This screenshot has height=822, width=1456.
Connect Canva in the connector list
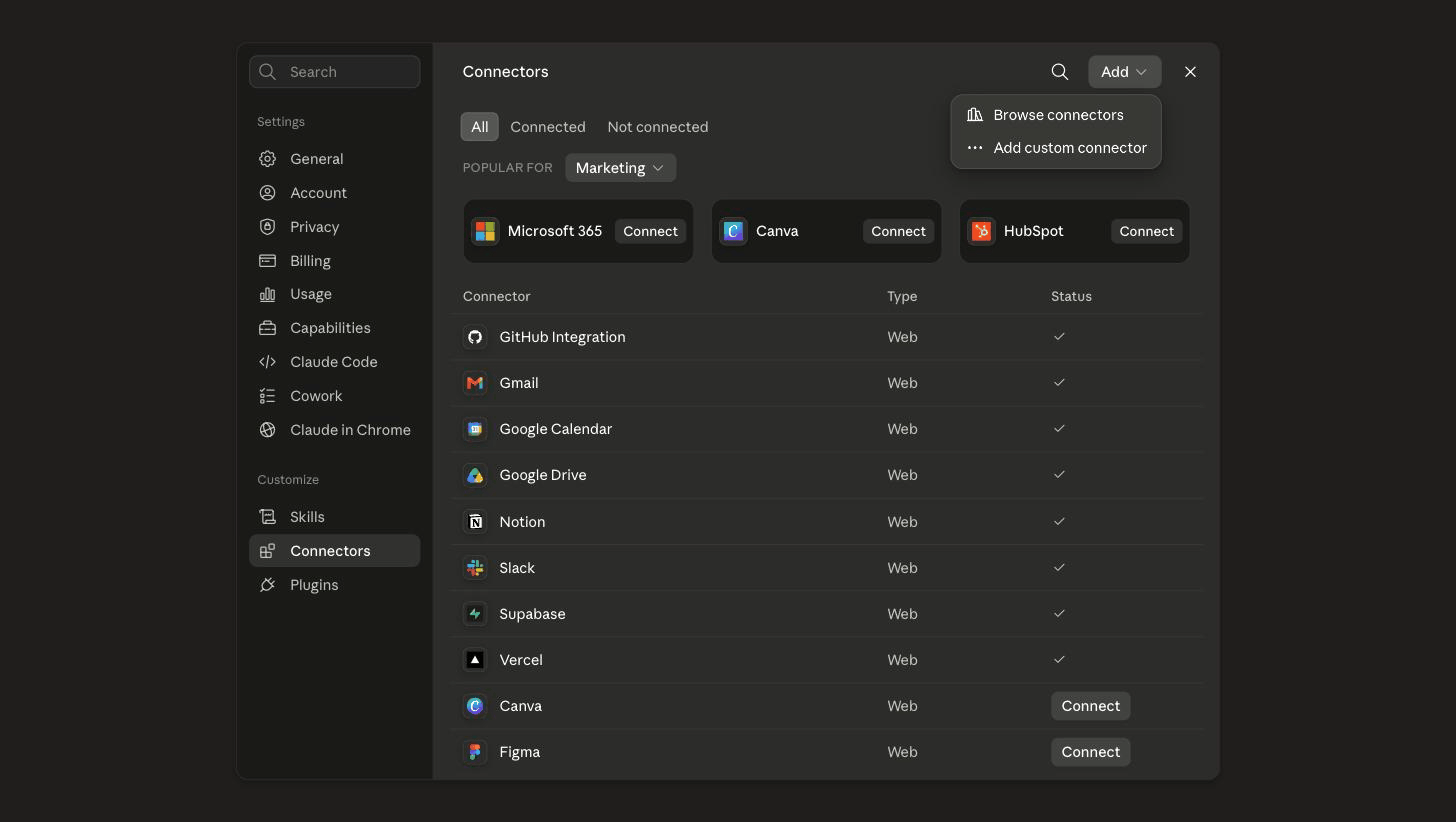point(1090,706)
